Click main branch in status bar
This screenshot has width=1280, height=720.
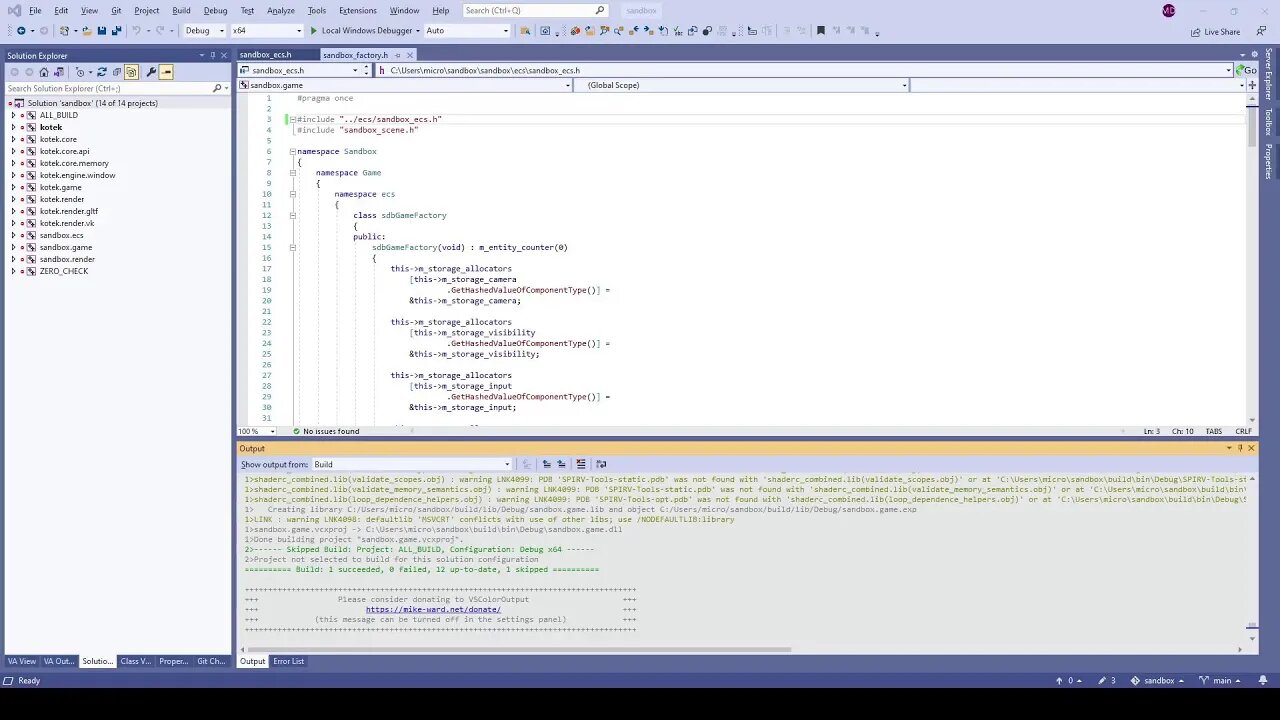tap(1223, 680)
